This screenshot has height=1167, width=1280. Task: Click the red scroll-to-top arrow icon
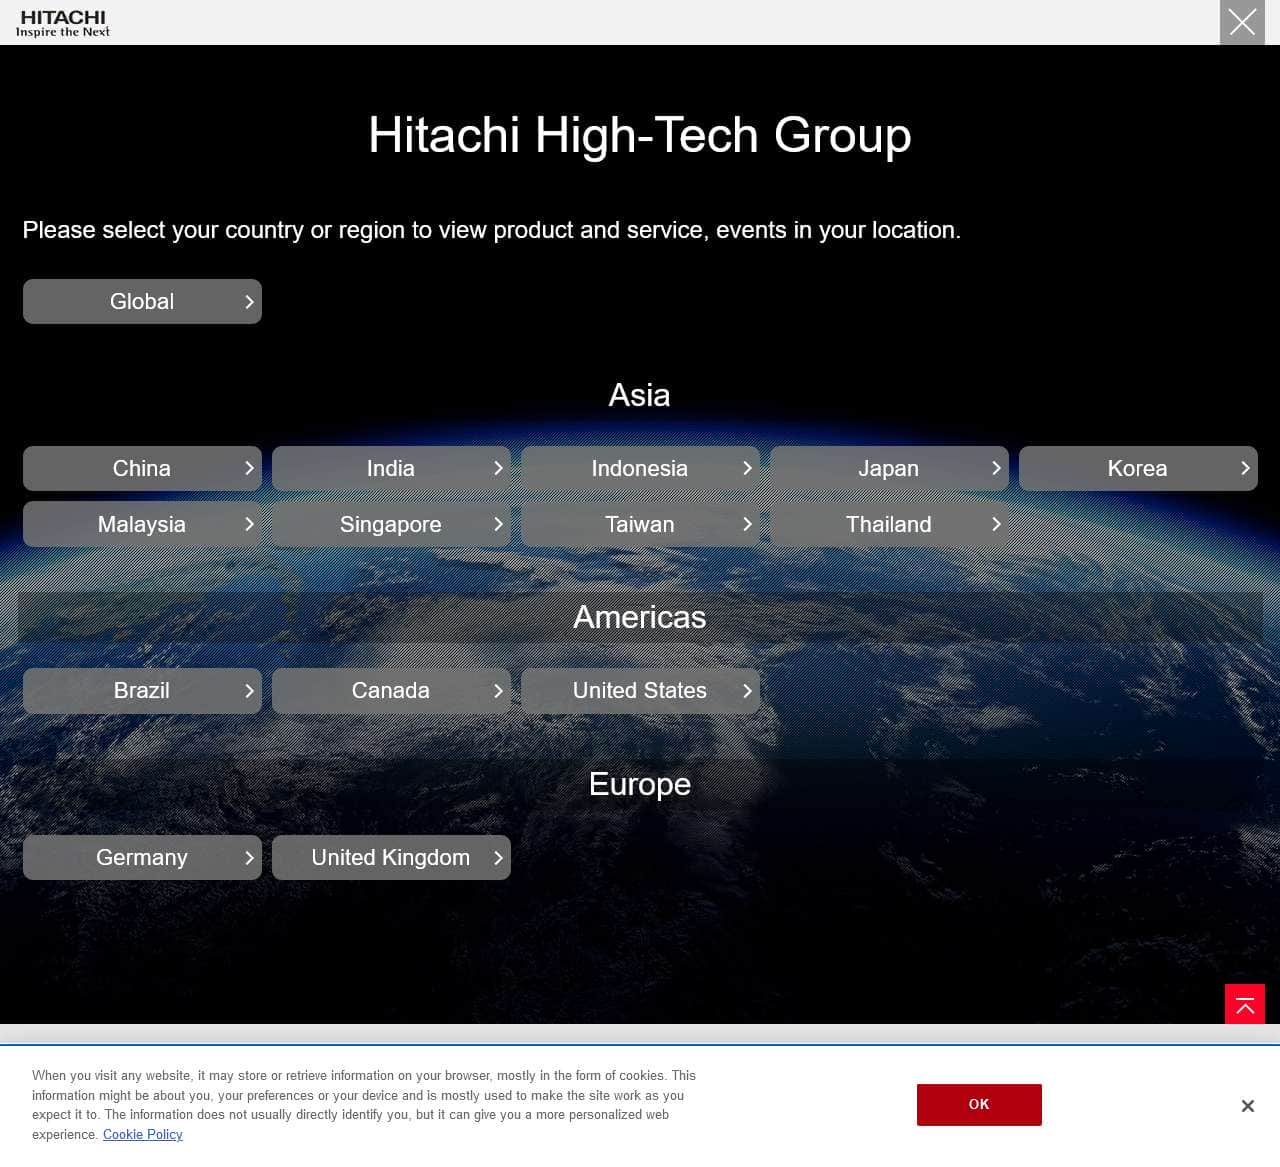[x=1244, y=1004]
